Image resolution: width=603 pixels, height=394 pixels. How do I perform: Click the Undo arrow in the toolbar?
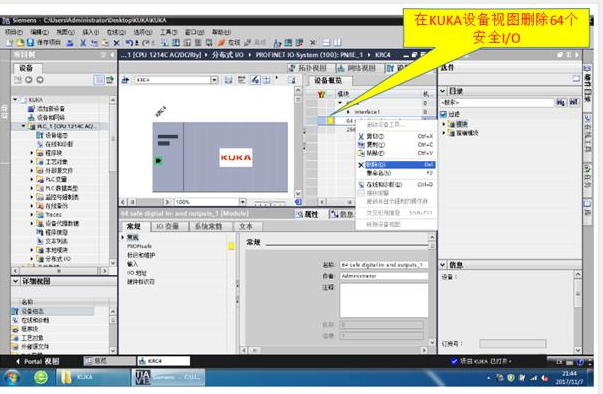coord(130,43)
